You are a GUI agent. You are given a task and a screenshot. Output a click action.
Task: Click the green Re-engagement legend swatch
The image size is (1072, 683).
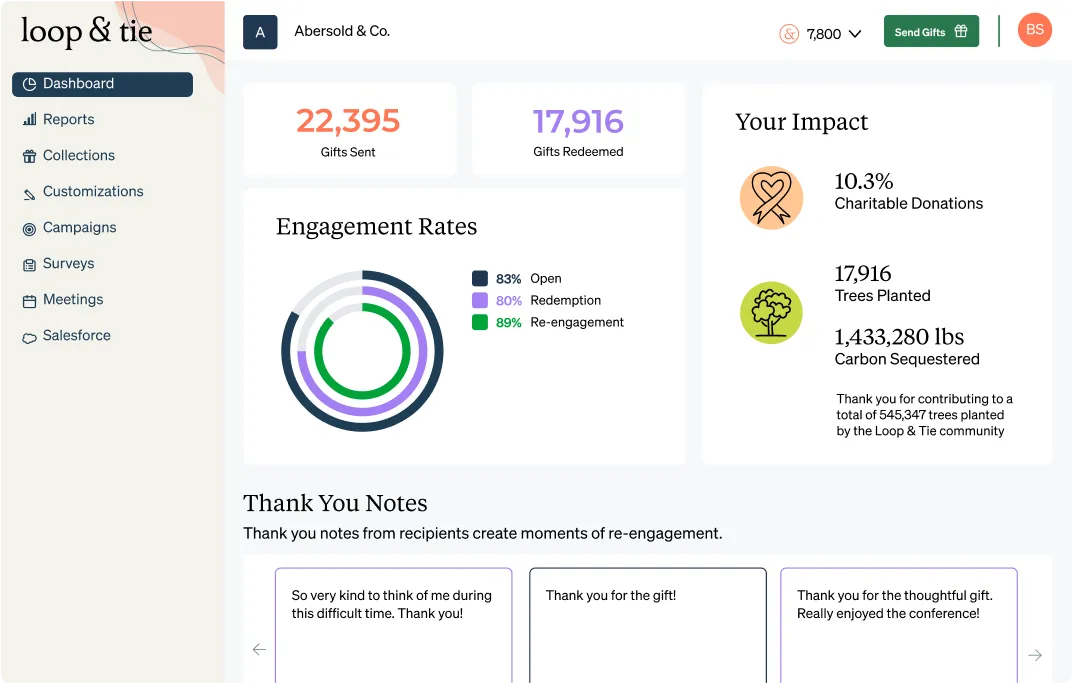coord(480,322)
